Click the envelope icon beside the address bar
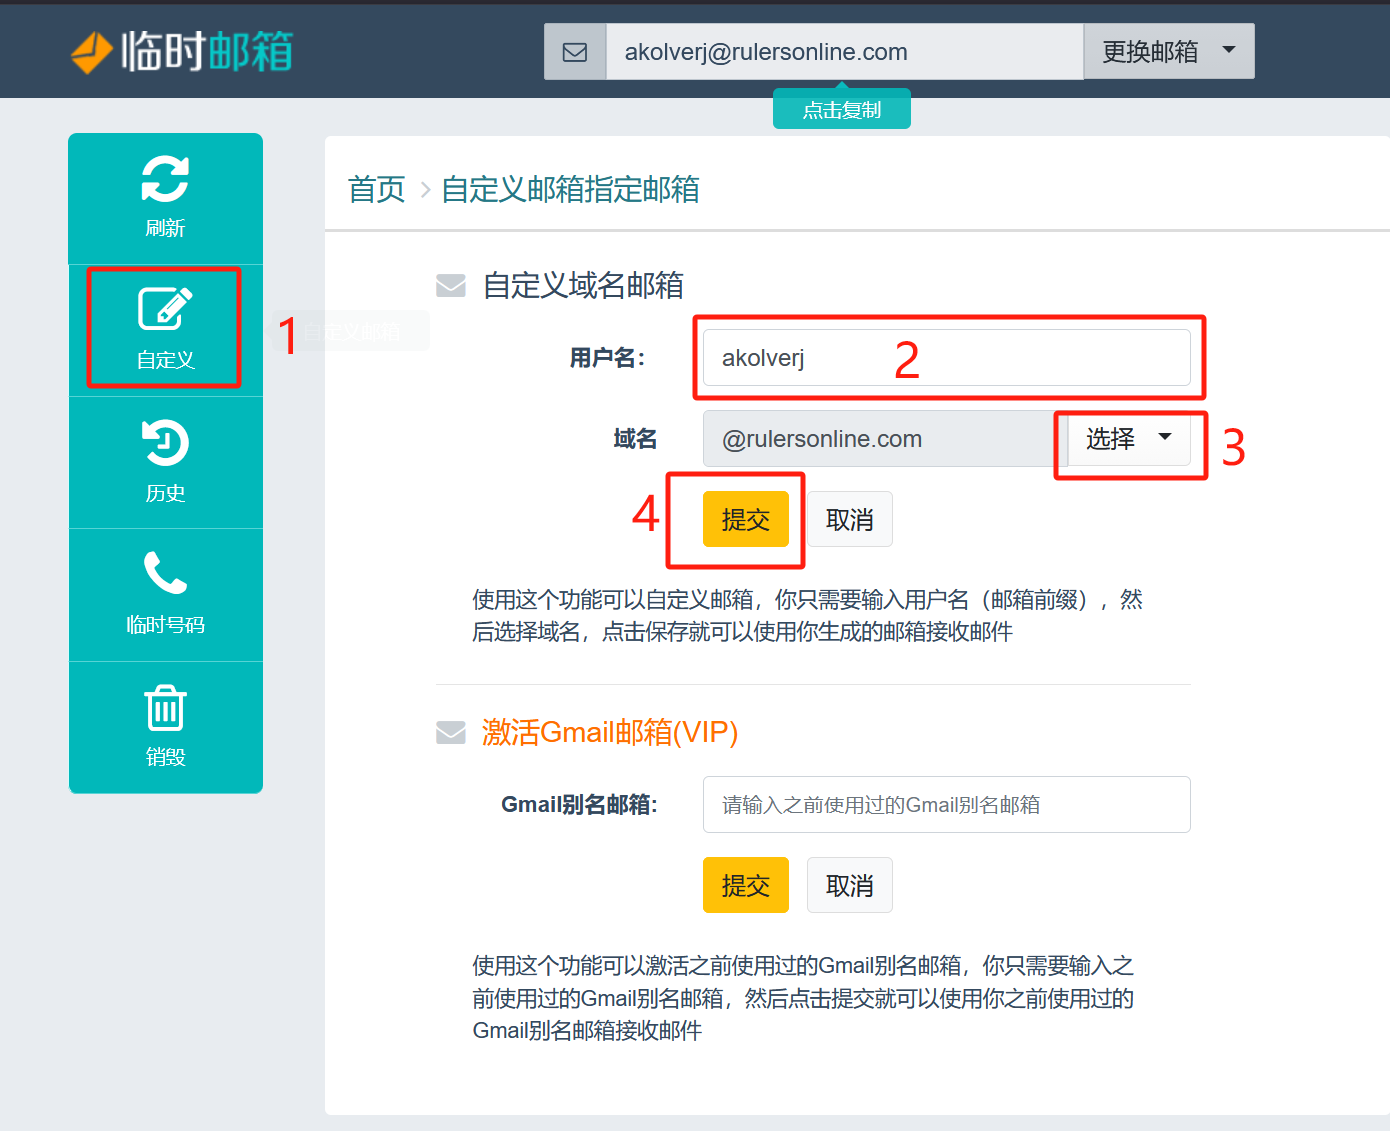The height and width of the screenshot is (1131, 1390). 575,51
